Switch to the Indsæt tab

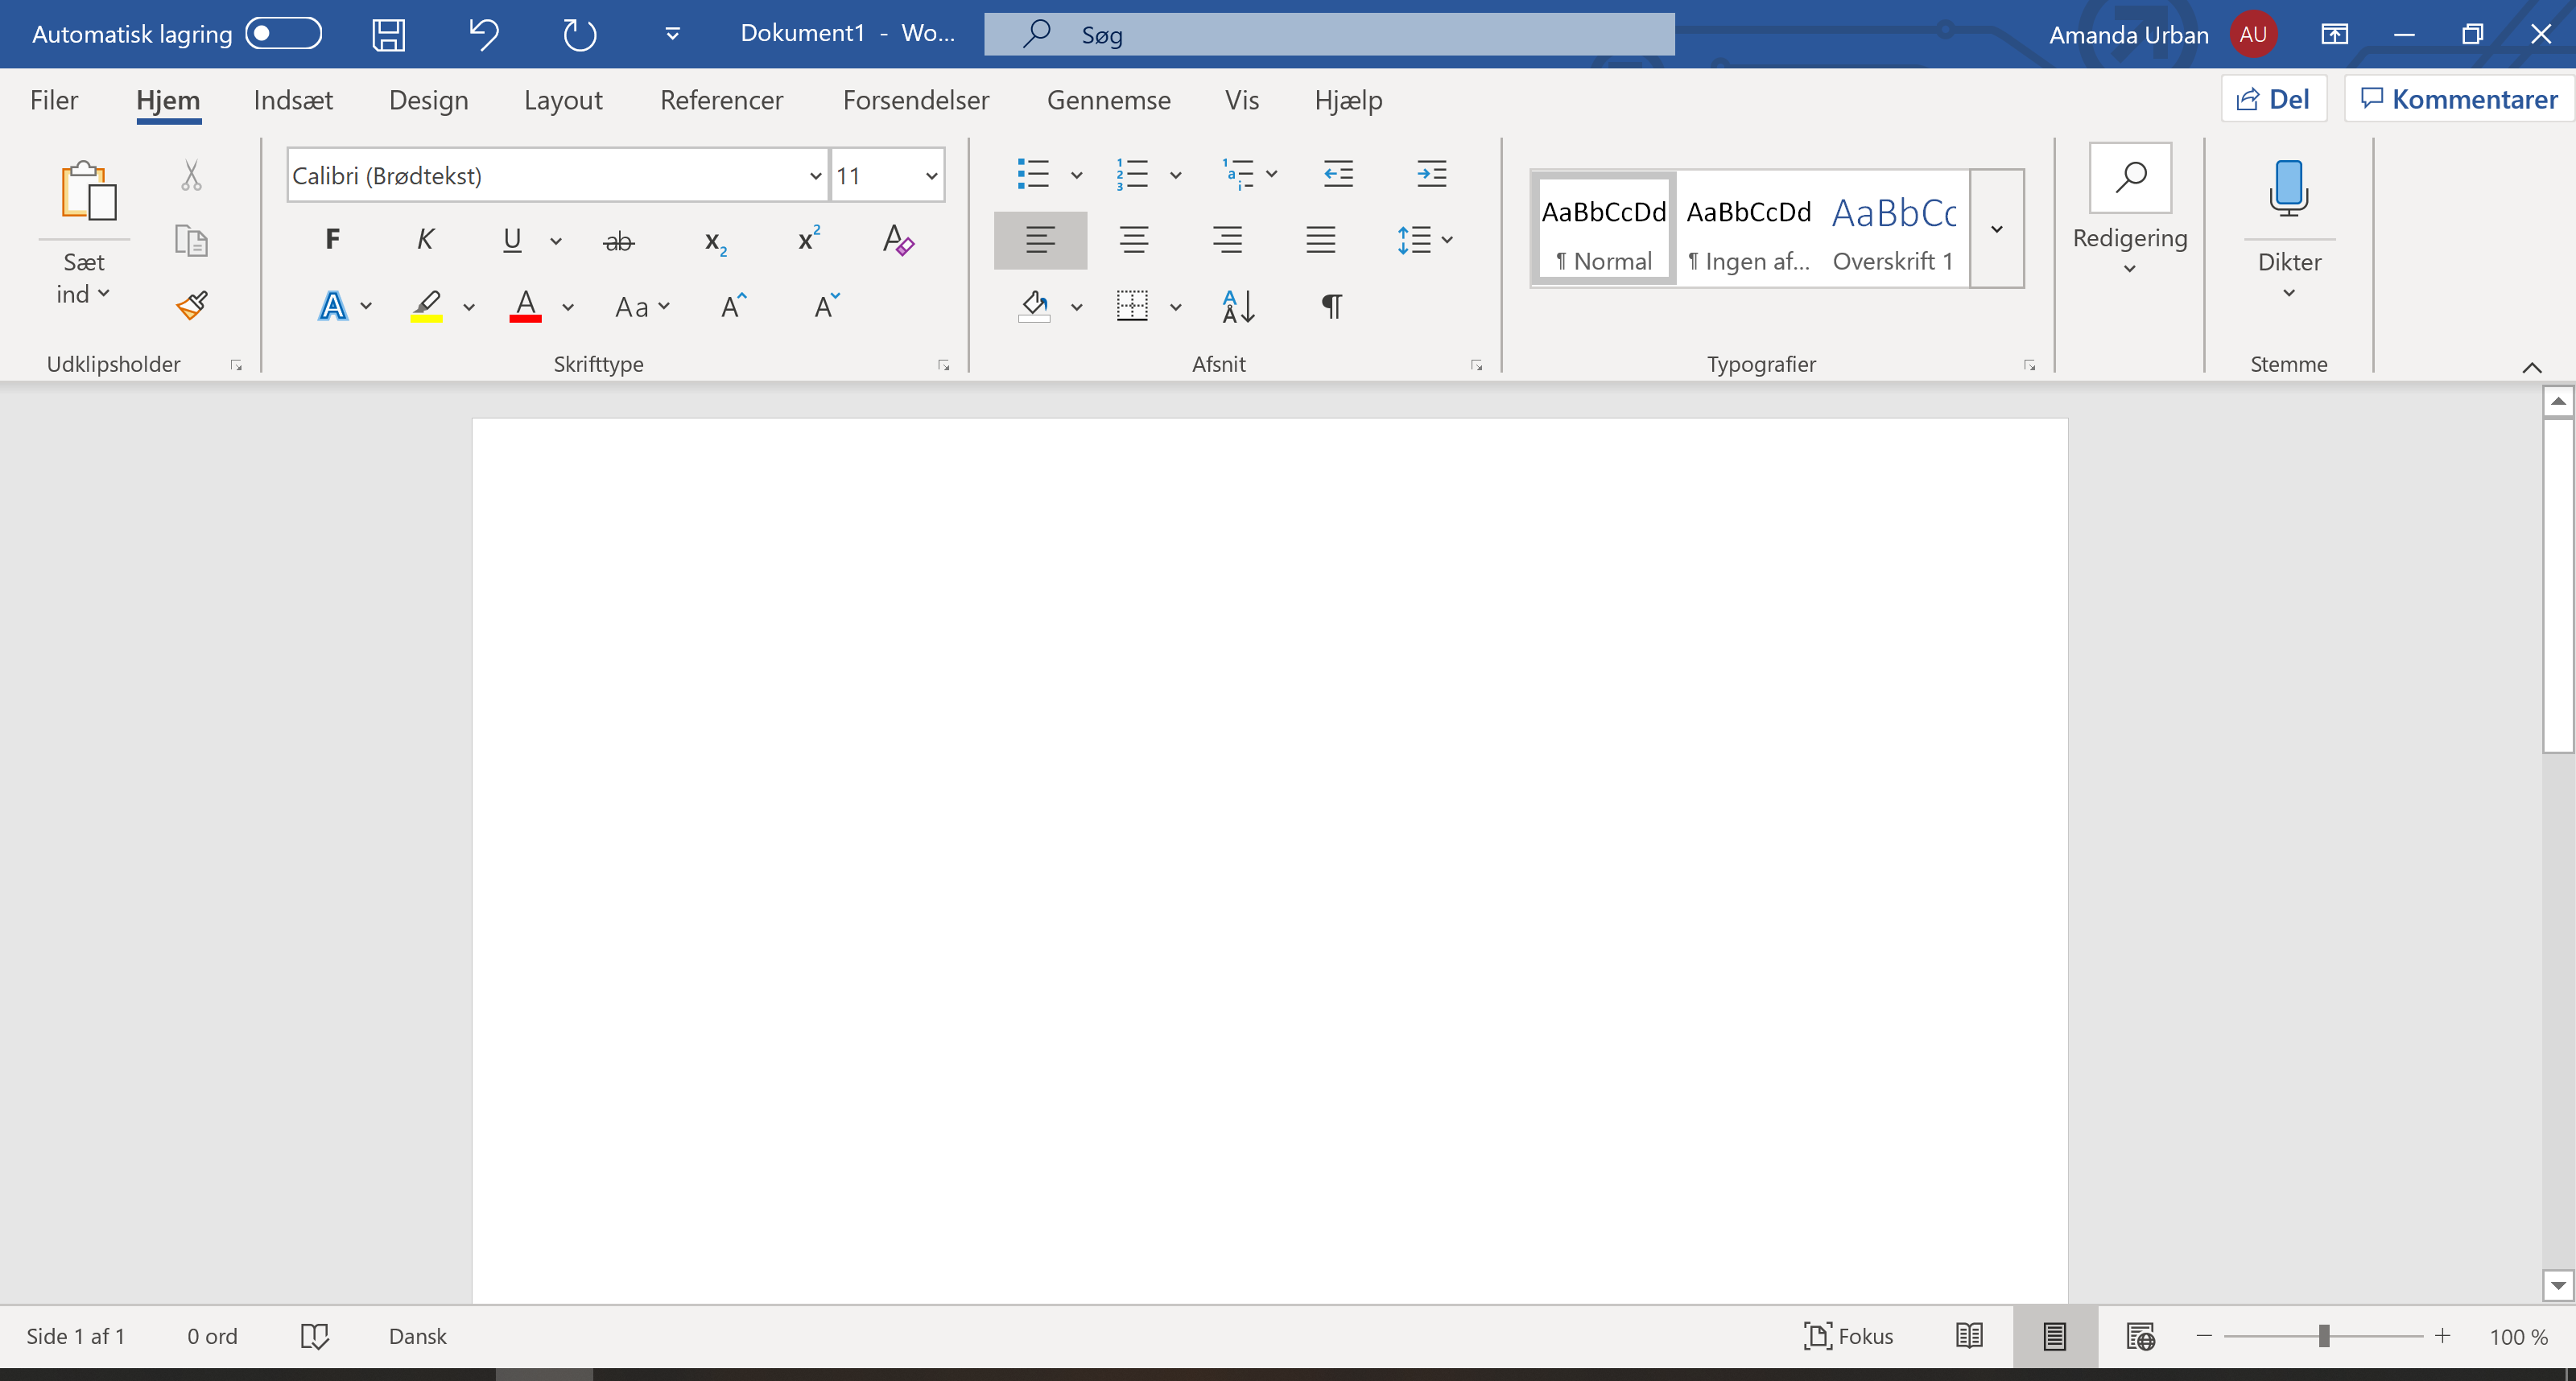293,100
